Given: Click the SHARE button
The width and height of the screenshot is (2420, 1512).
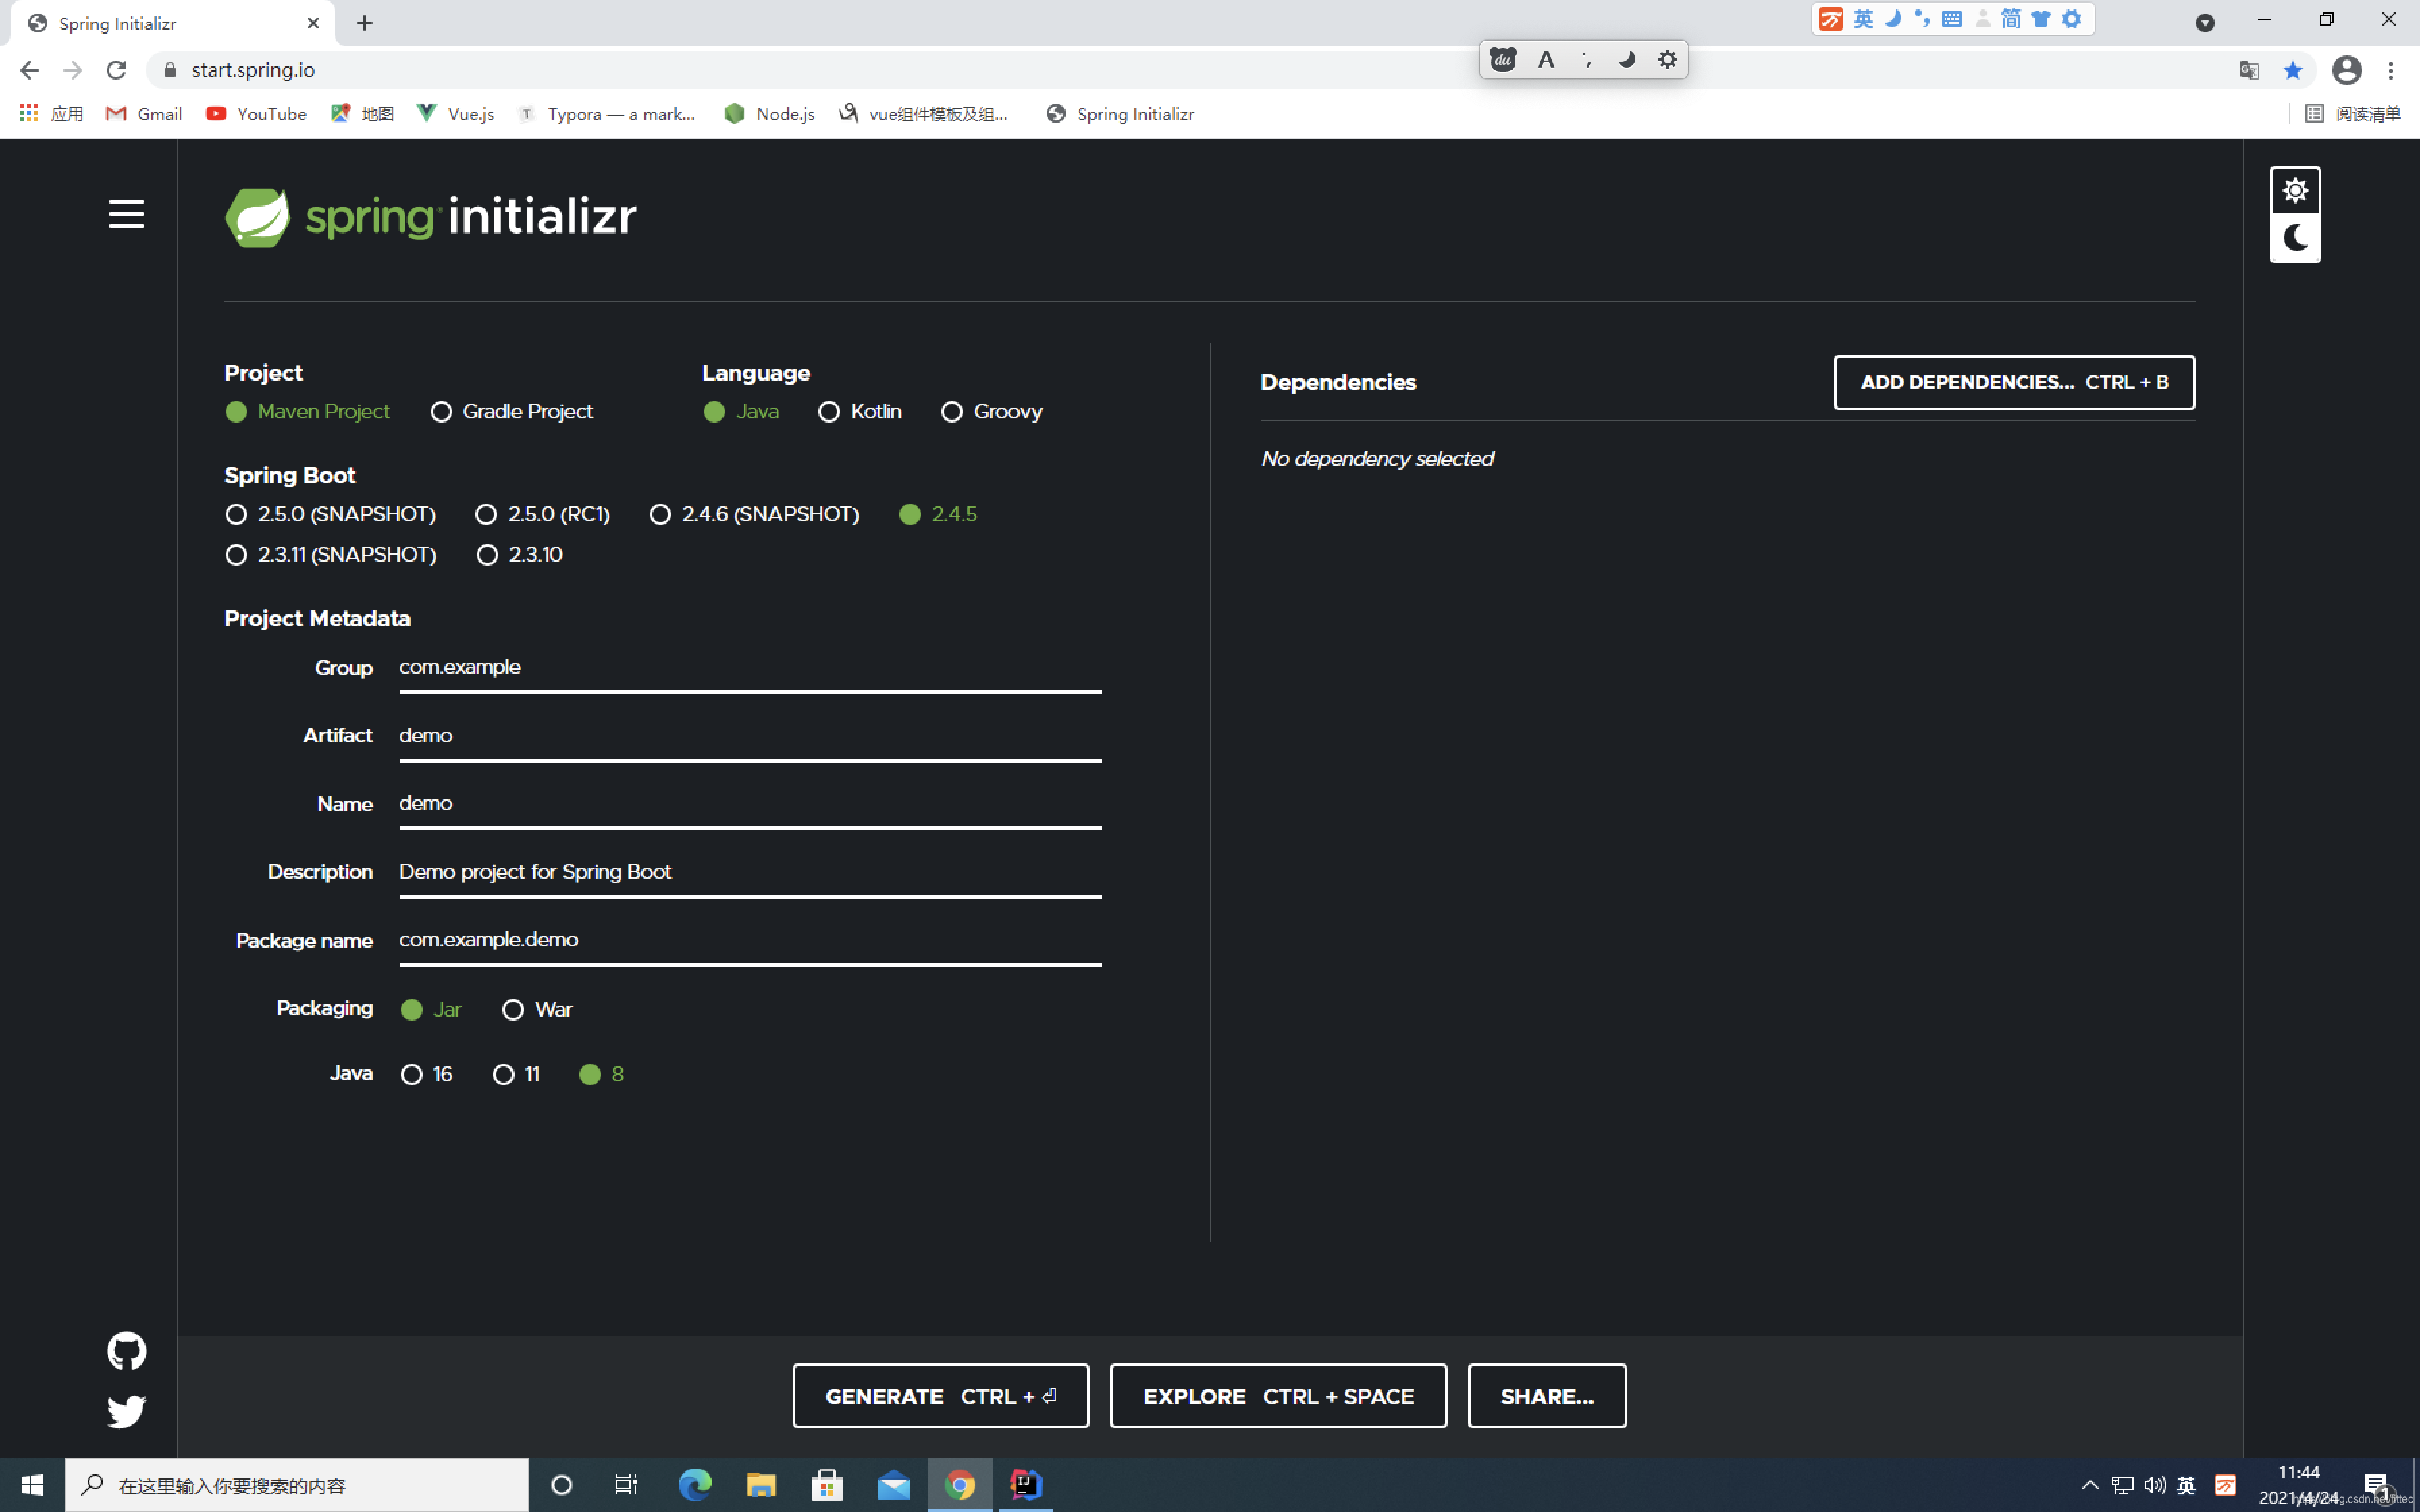Looking at the screenshot, I should point(1546,1396).
